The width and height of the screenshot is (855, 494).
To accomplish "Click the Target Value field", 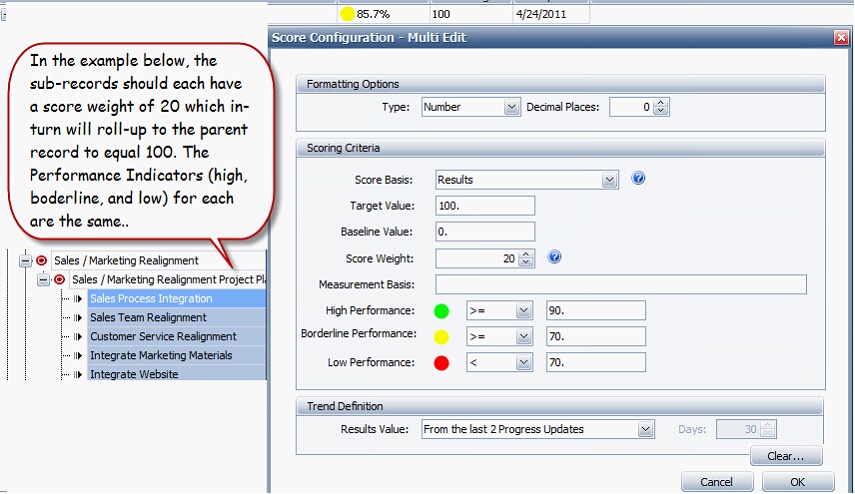I will pos(485,206).
